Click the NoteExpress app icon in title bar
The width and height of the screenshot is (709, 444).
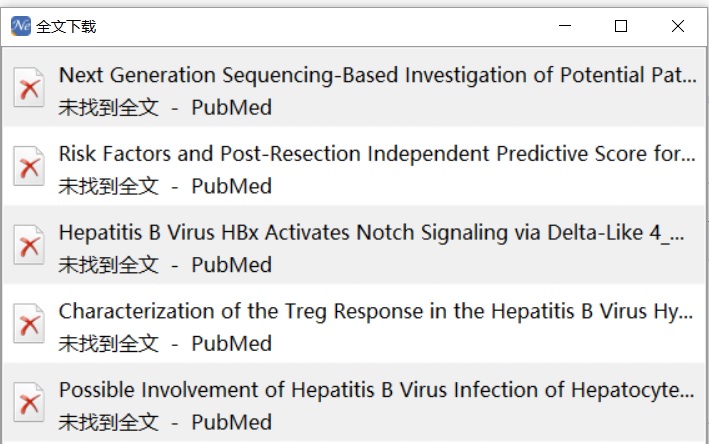click(20, 26)
